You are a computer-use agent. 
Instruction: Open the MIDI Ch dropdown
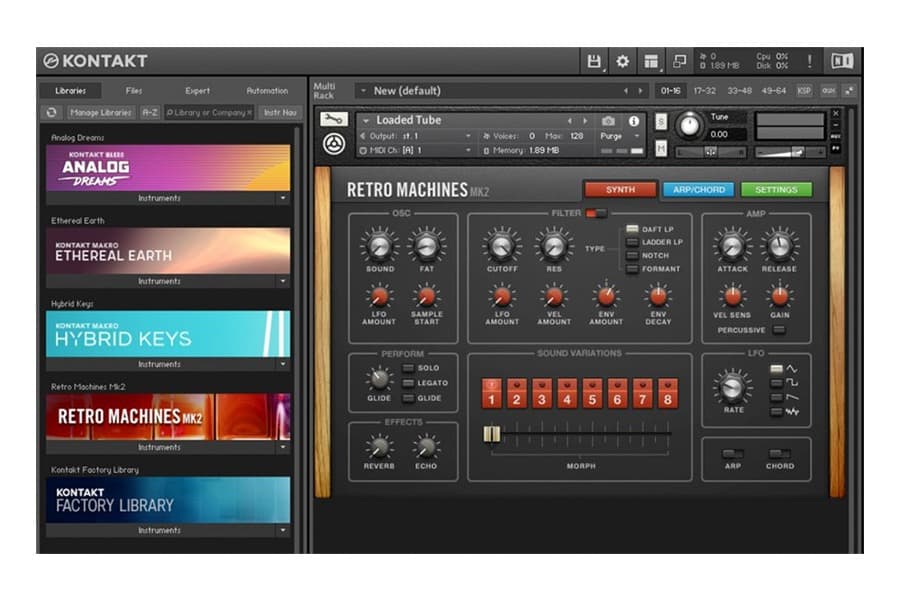(x=468, y=151)
